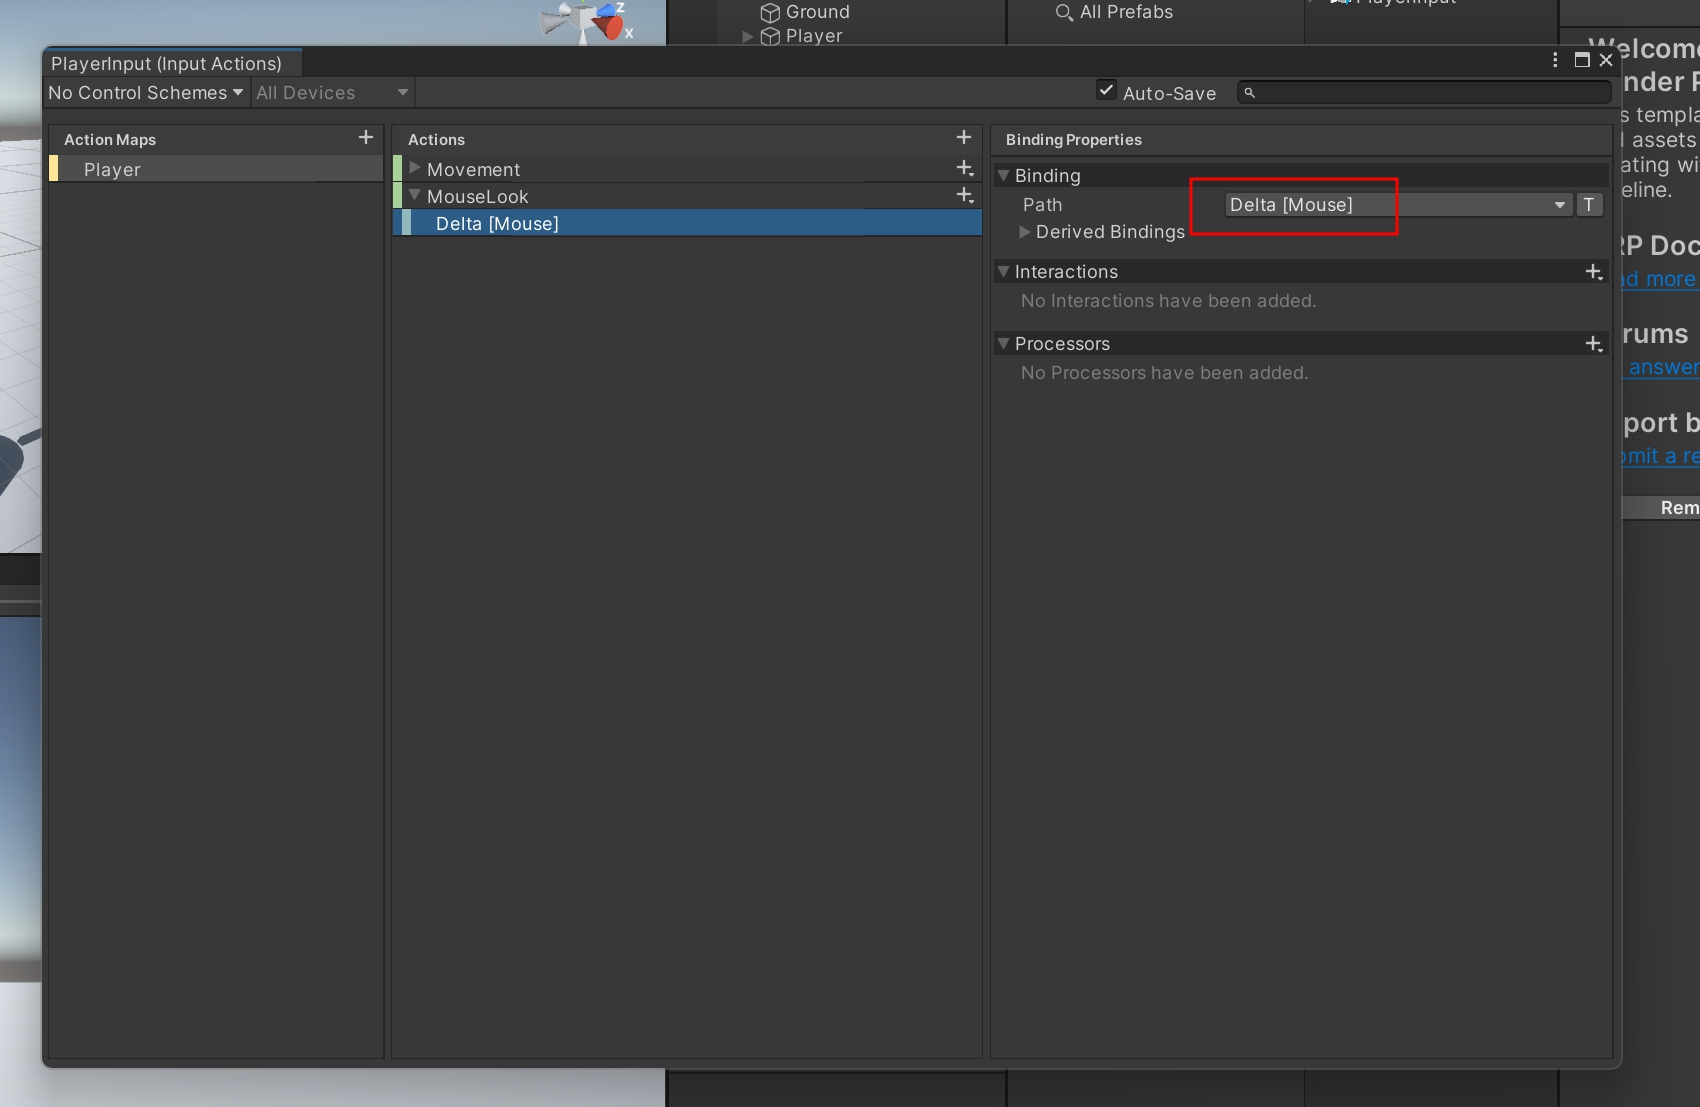
Task: Click the search magnifier icon in Input Actions
Action: pos(1249,93)
